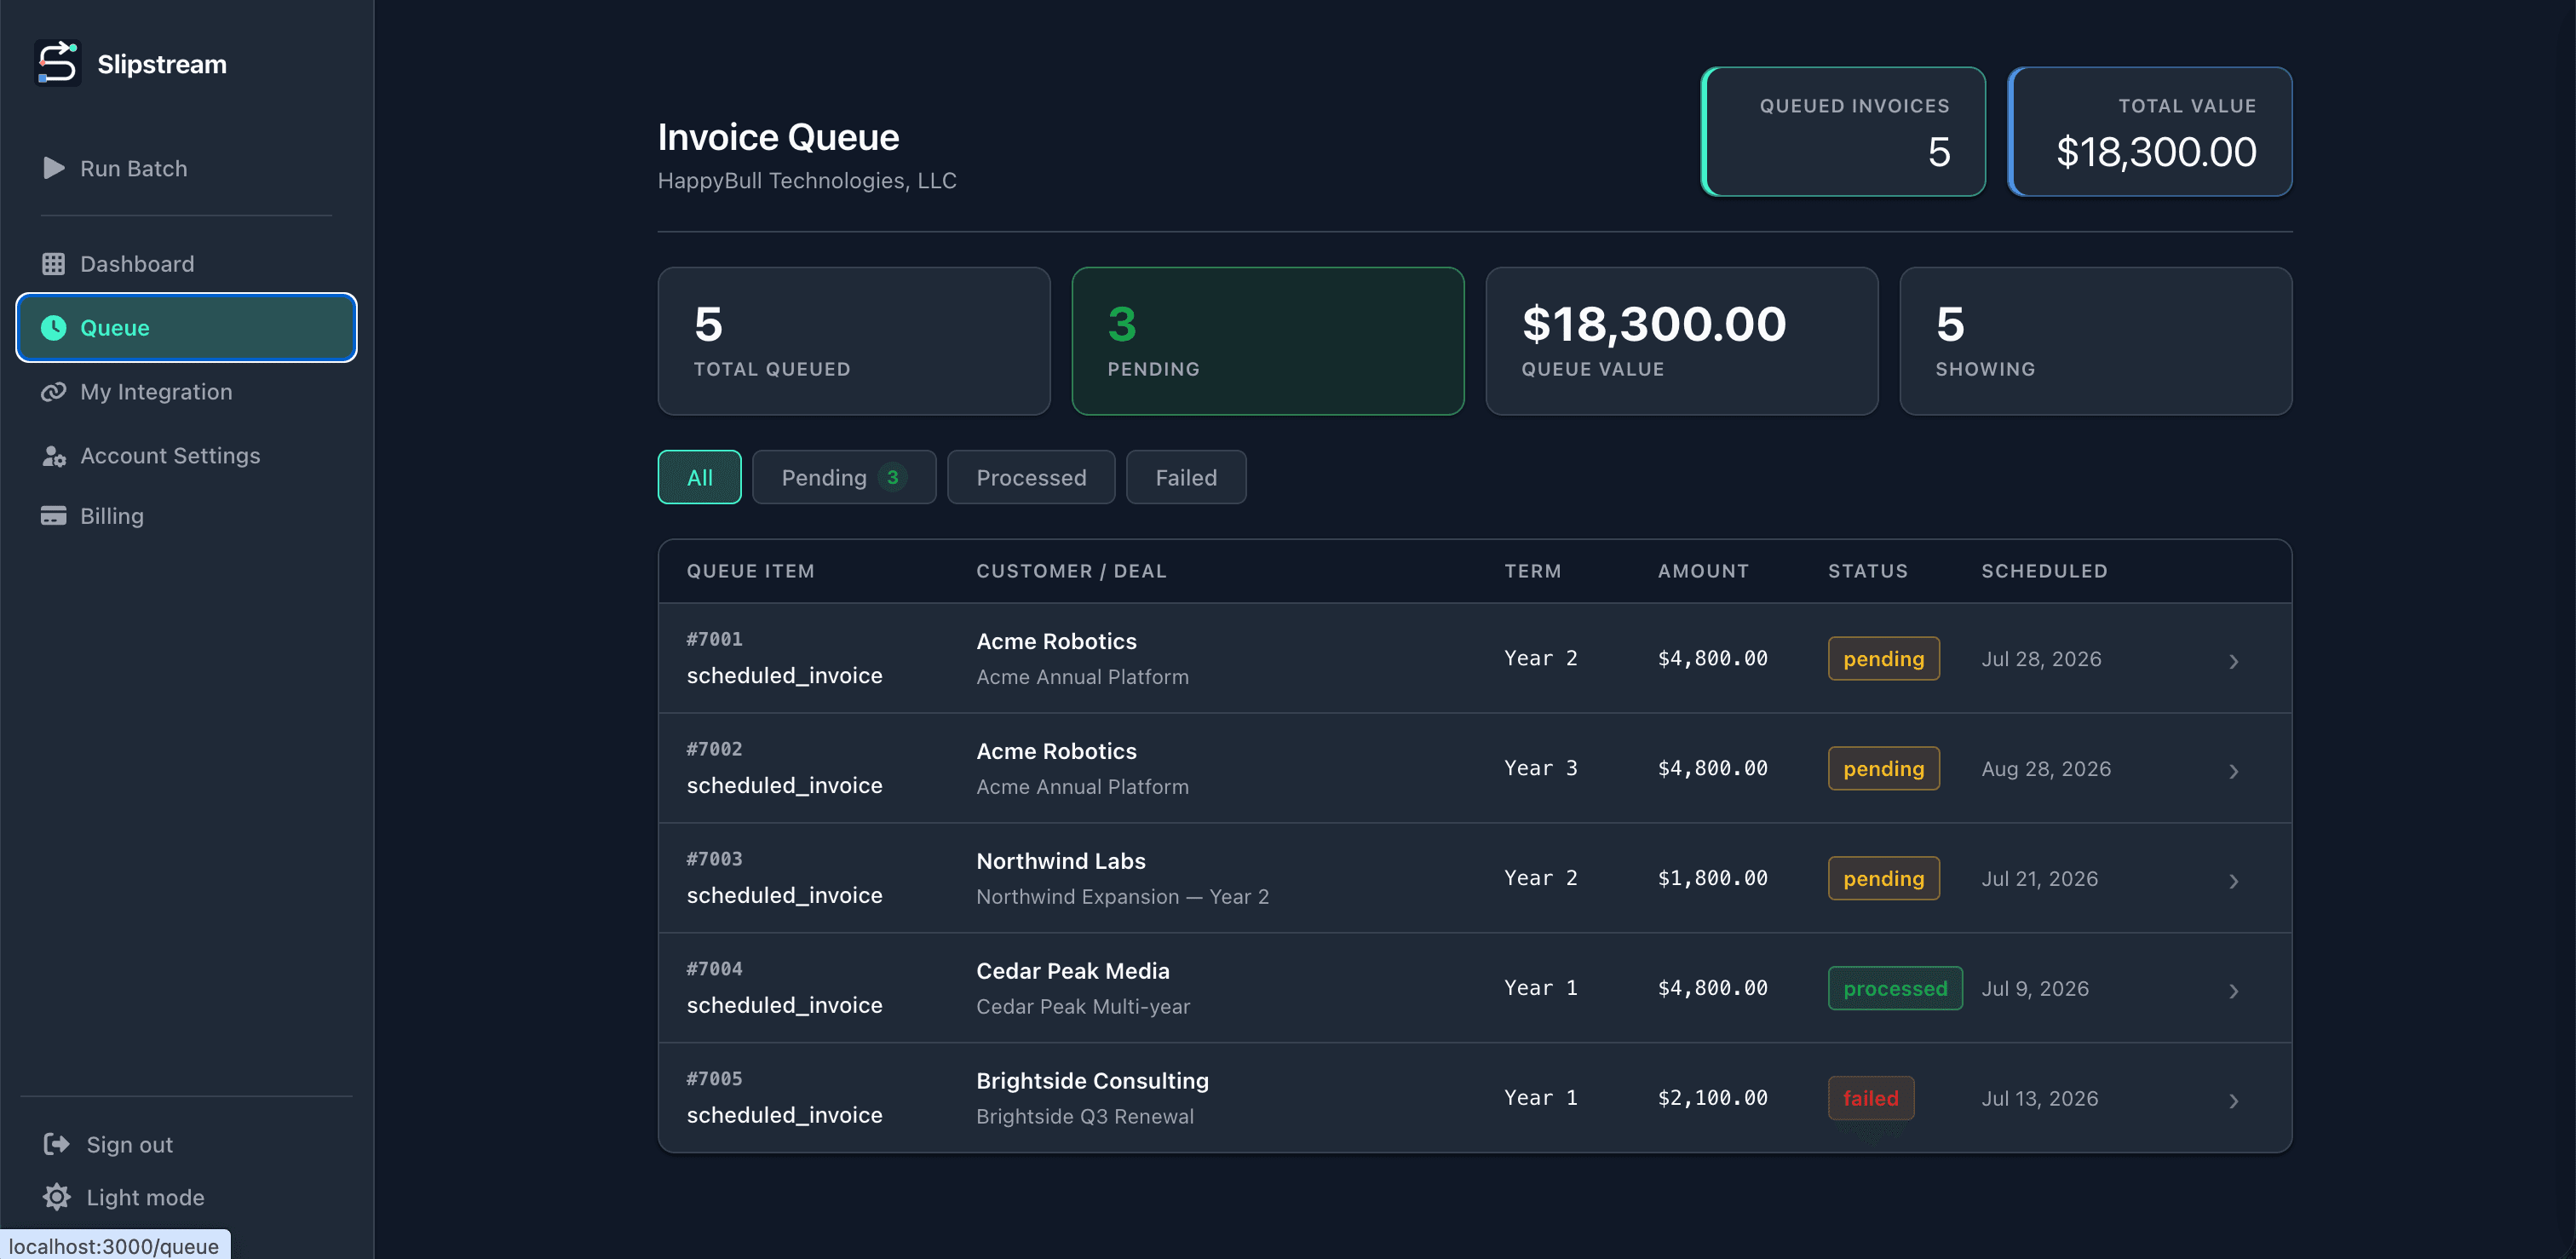This screenshot has height=1259, width=2576.
Task: Click the Total Queued stat card
Action: [x=853, y=340]
